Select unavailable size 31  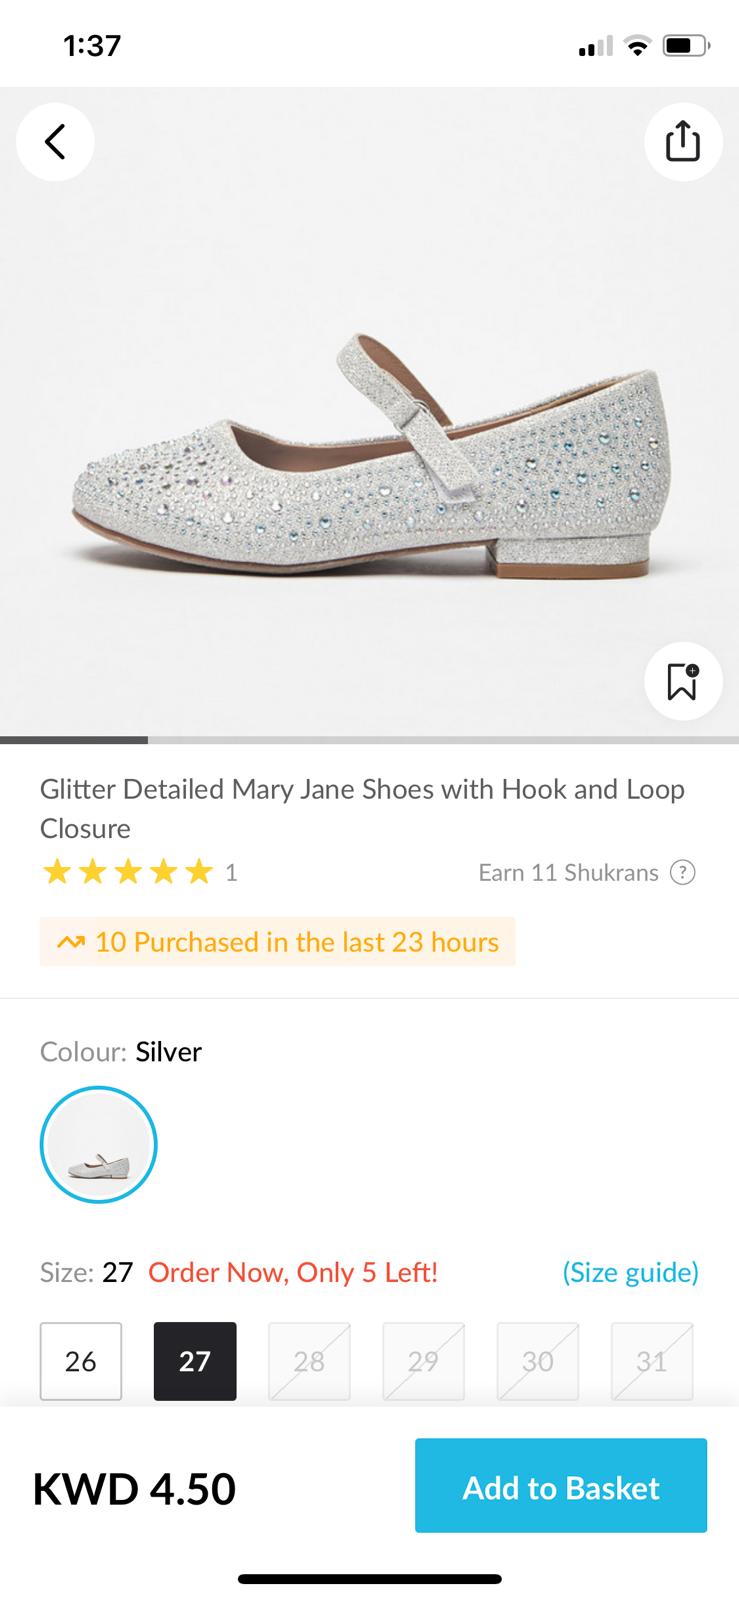[x=651, y=1361]
